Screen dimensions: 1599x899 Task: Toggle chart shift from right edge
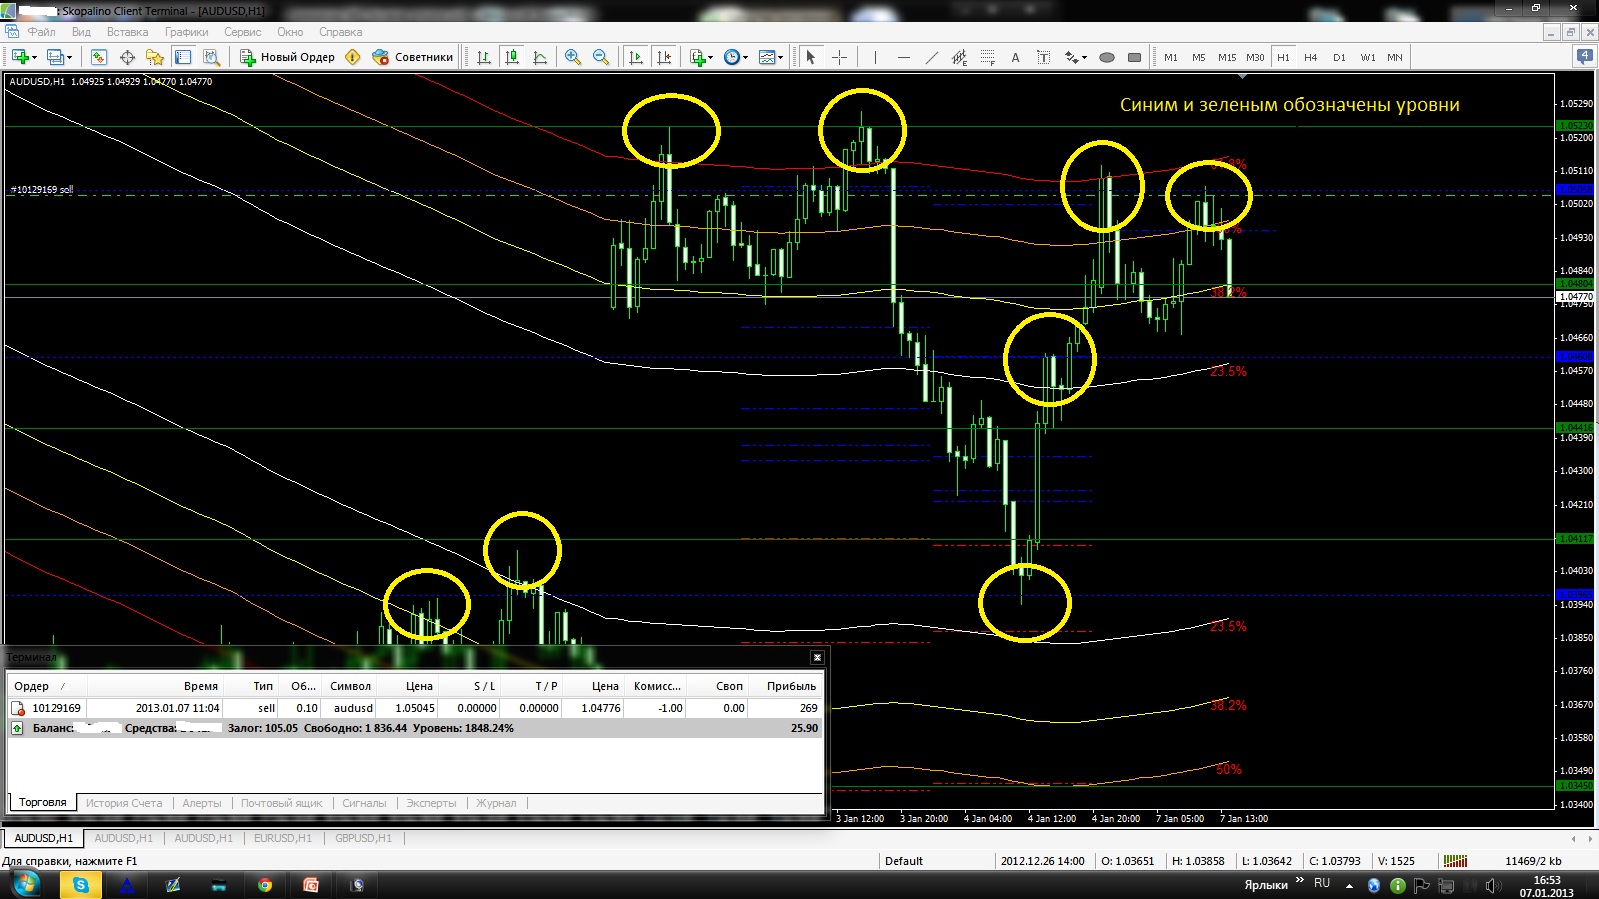click(664, 57)
